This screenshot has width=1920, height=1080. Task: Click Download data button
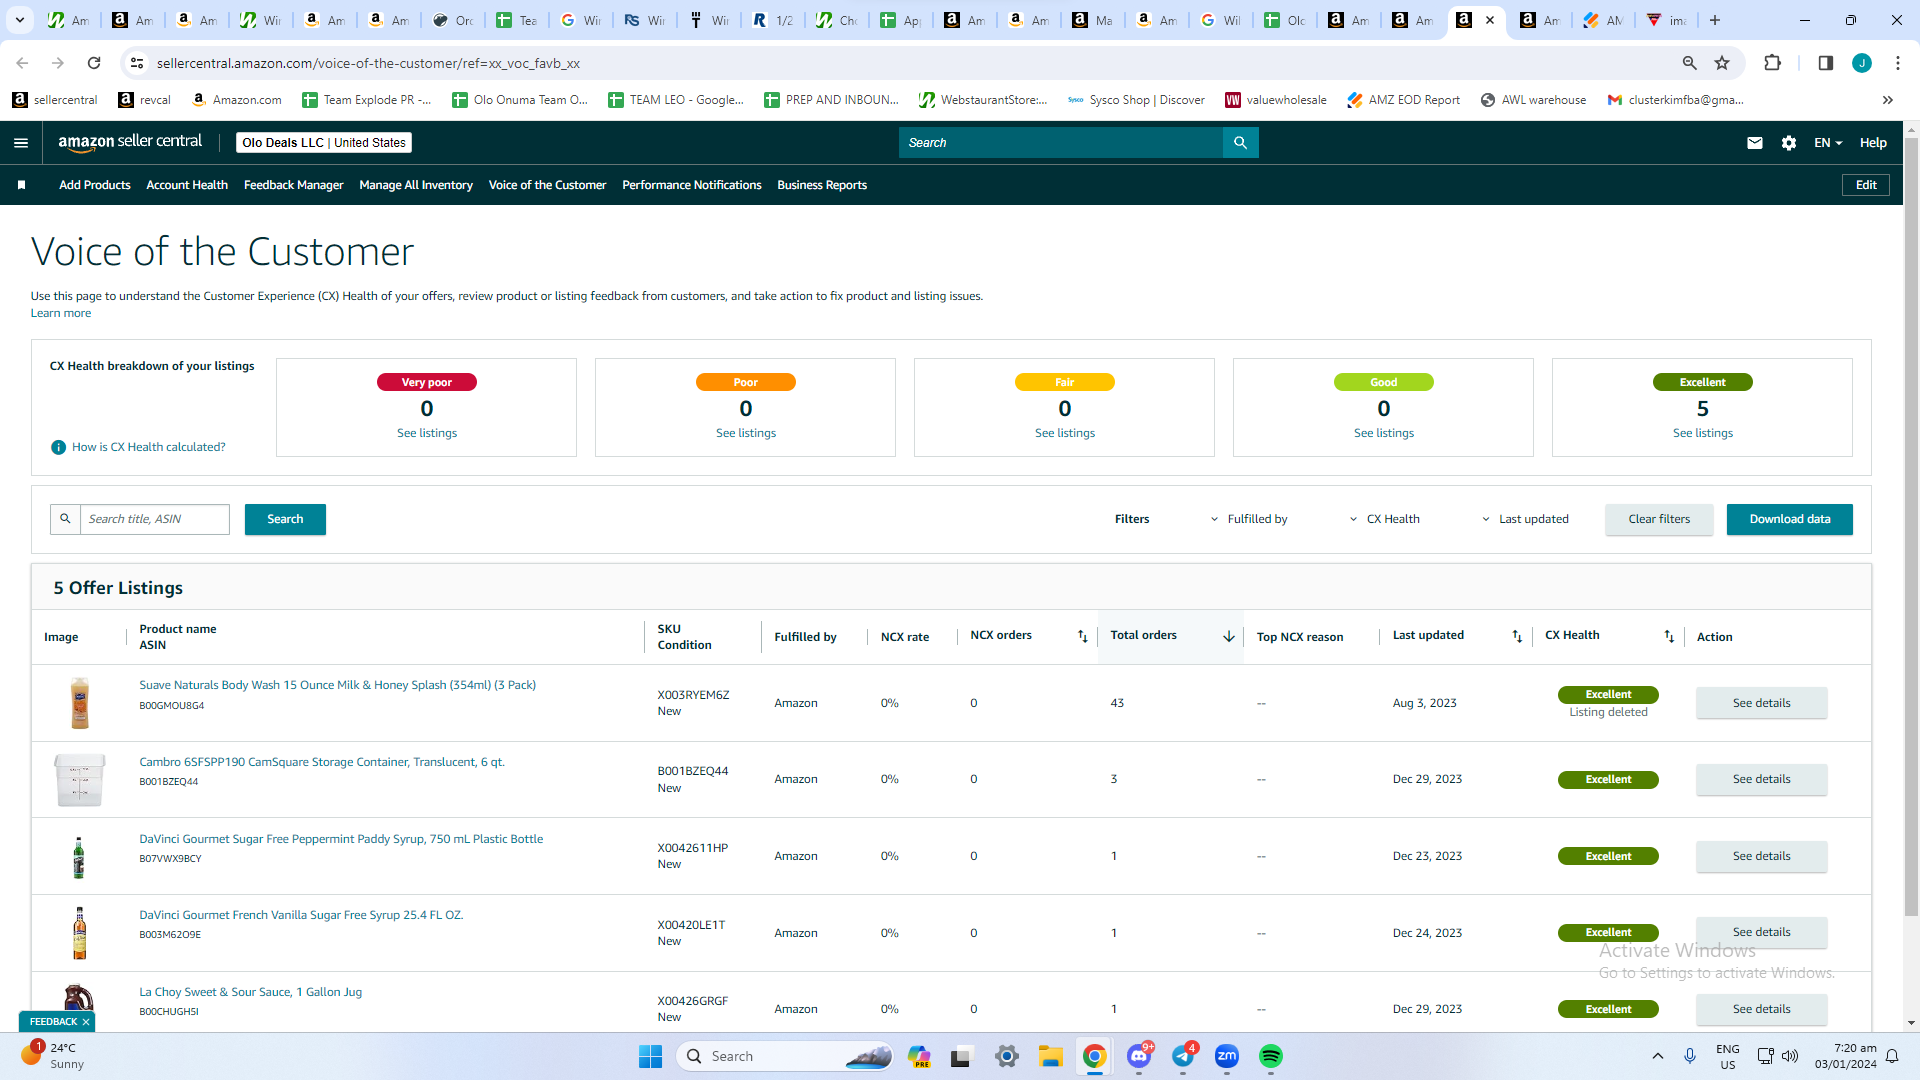click(x=1790, y=519)
